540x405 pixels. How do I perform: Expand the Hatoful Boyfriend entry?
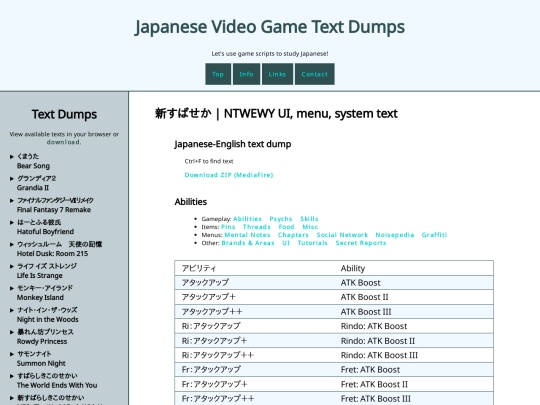tap(12, 222)
